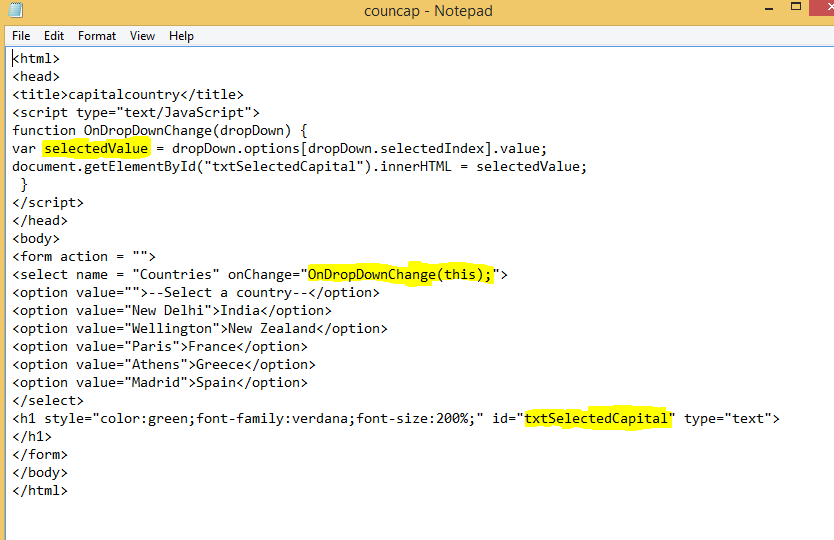The image size is (834, 540).
Task: Click the </body> closing tag line
Action: 40,473
